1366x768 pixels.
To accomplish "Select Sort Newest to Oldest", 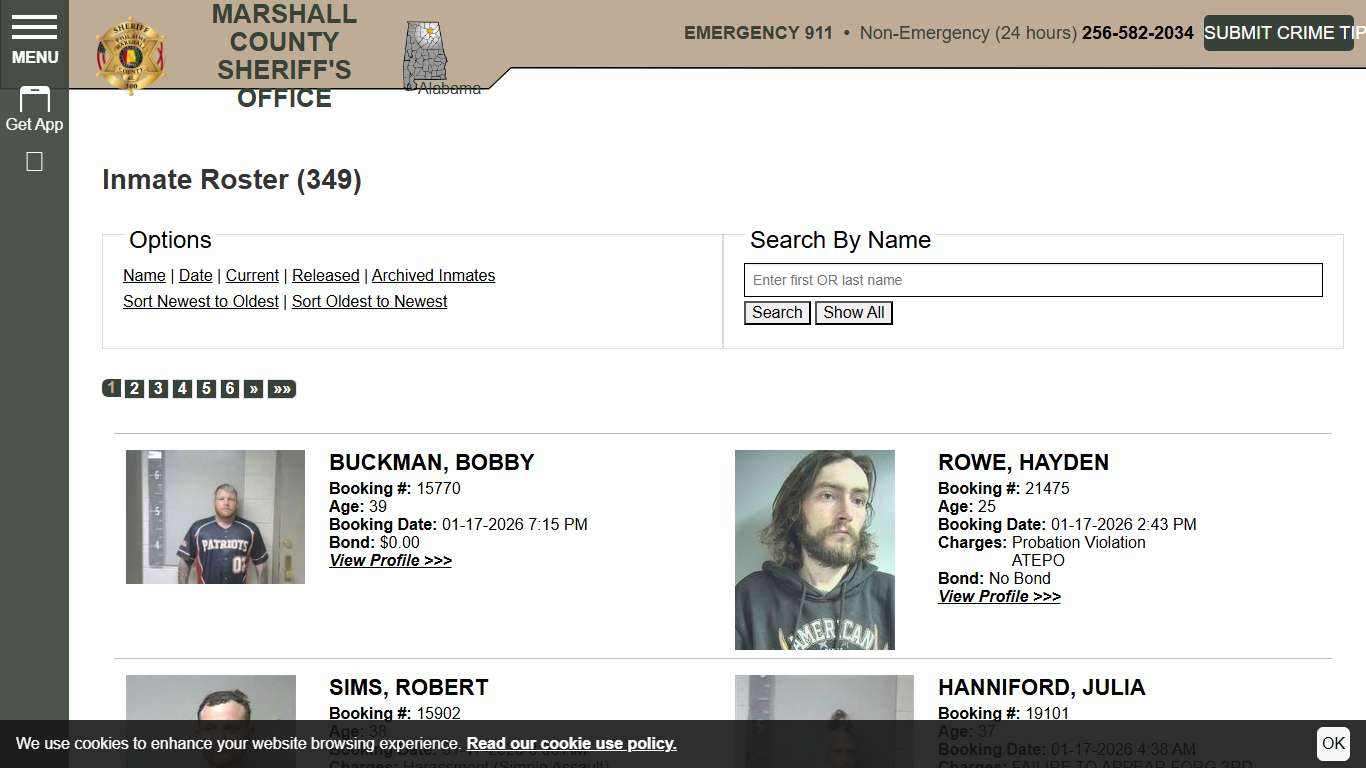I will click(x=200, y=302).
